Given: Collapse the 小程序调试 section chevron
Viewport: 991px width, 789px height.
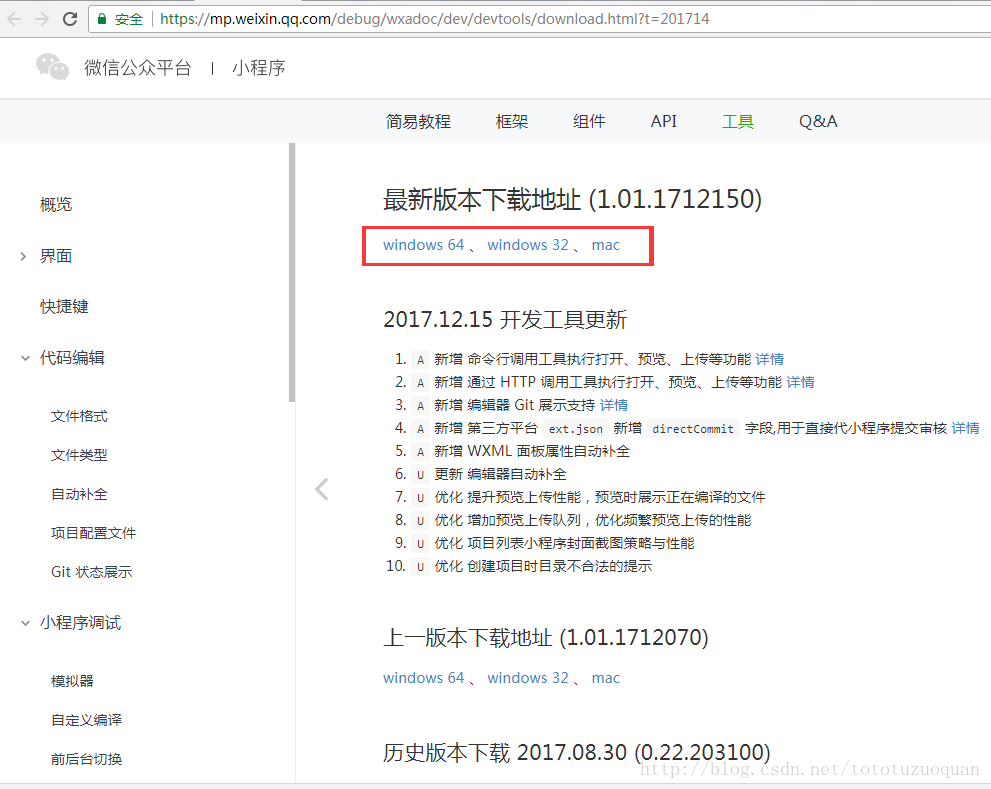Looking at the screenshot, I should pos(25,623).
